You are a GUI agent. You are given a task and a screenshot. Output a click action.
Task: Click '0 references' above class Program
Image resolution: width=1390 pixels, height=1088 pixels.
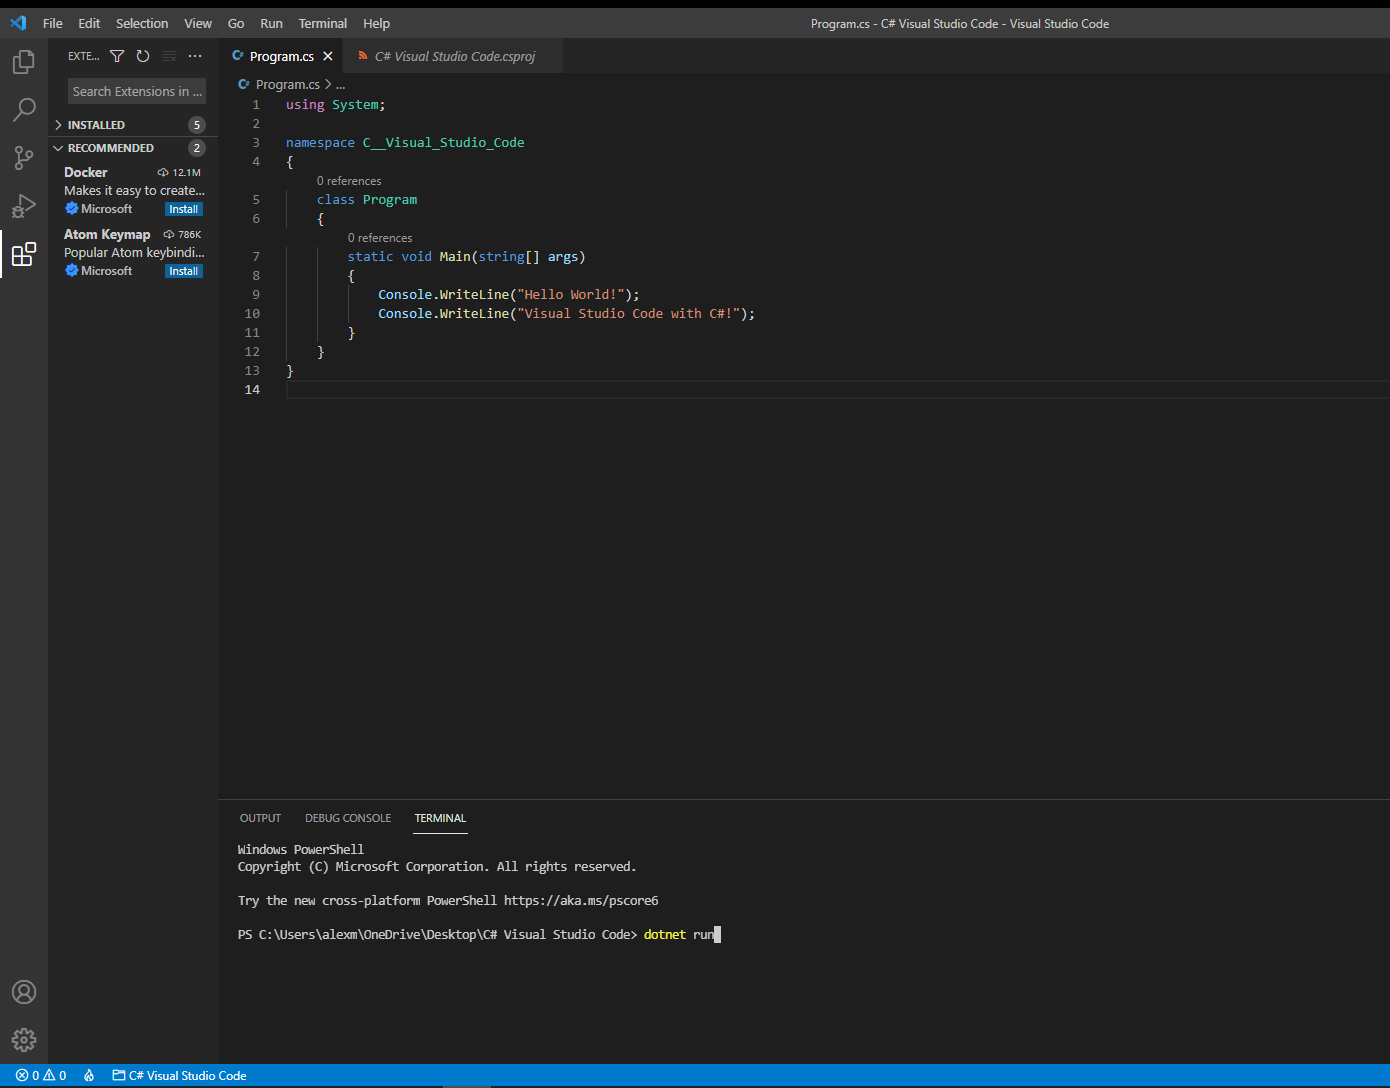(349, 181)
